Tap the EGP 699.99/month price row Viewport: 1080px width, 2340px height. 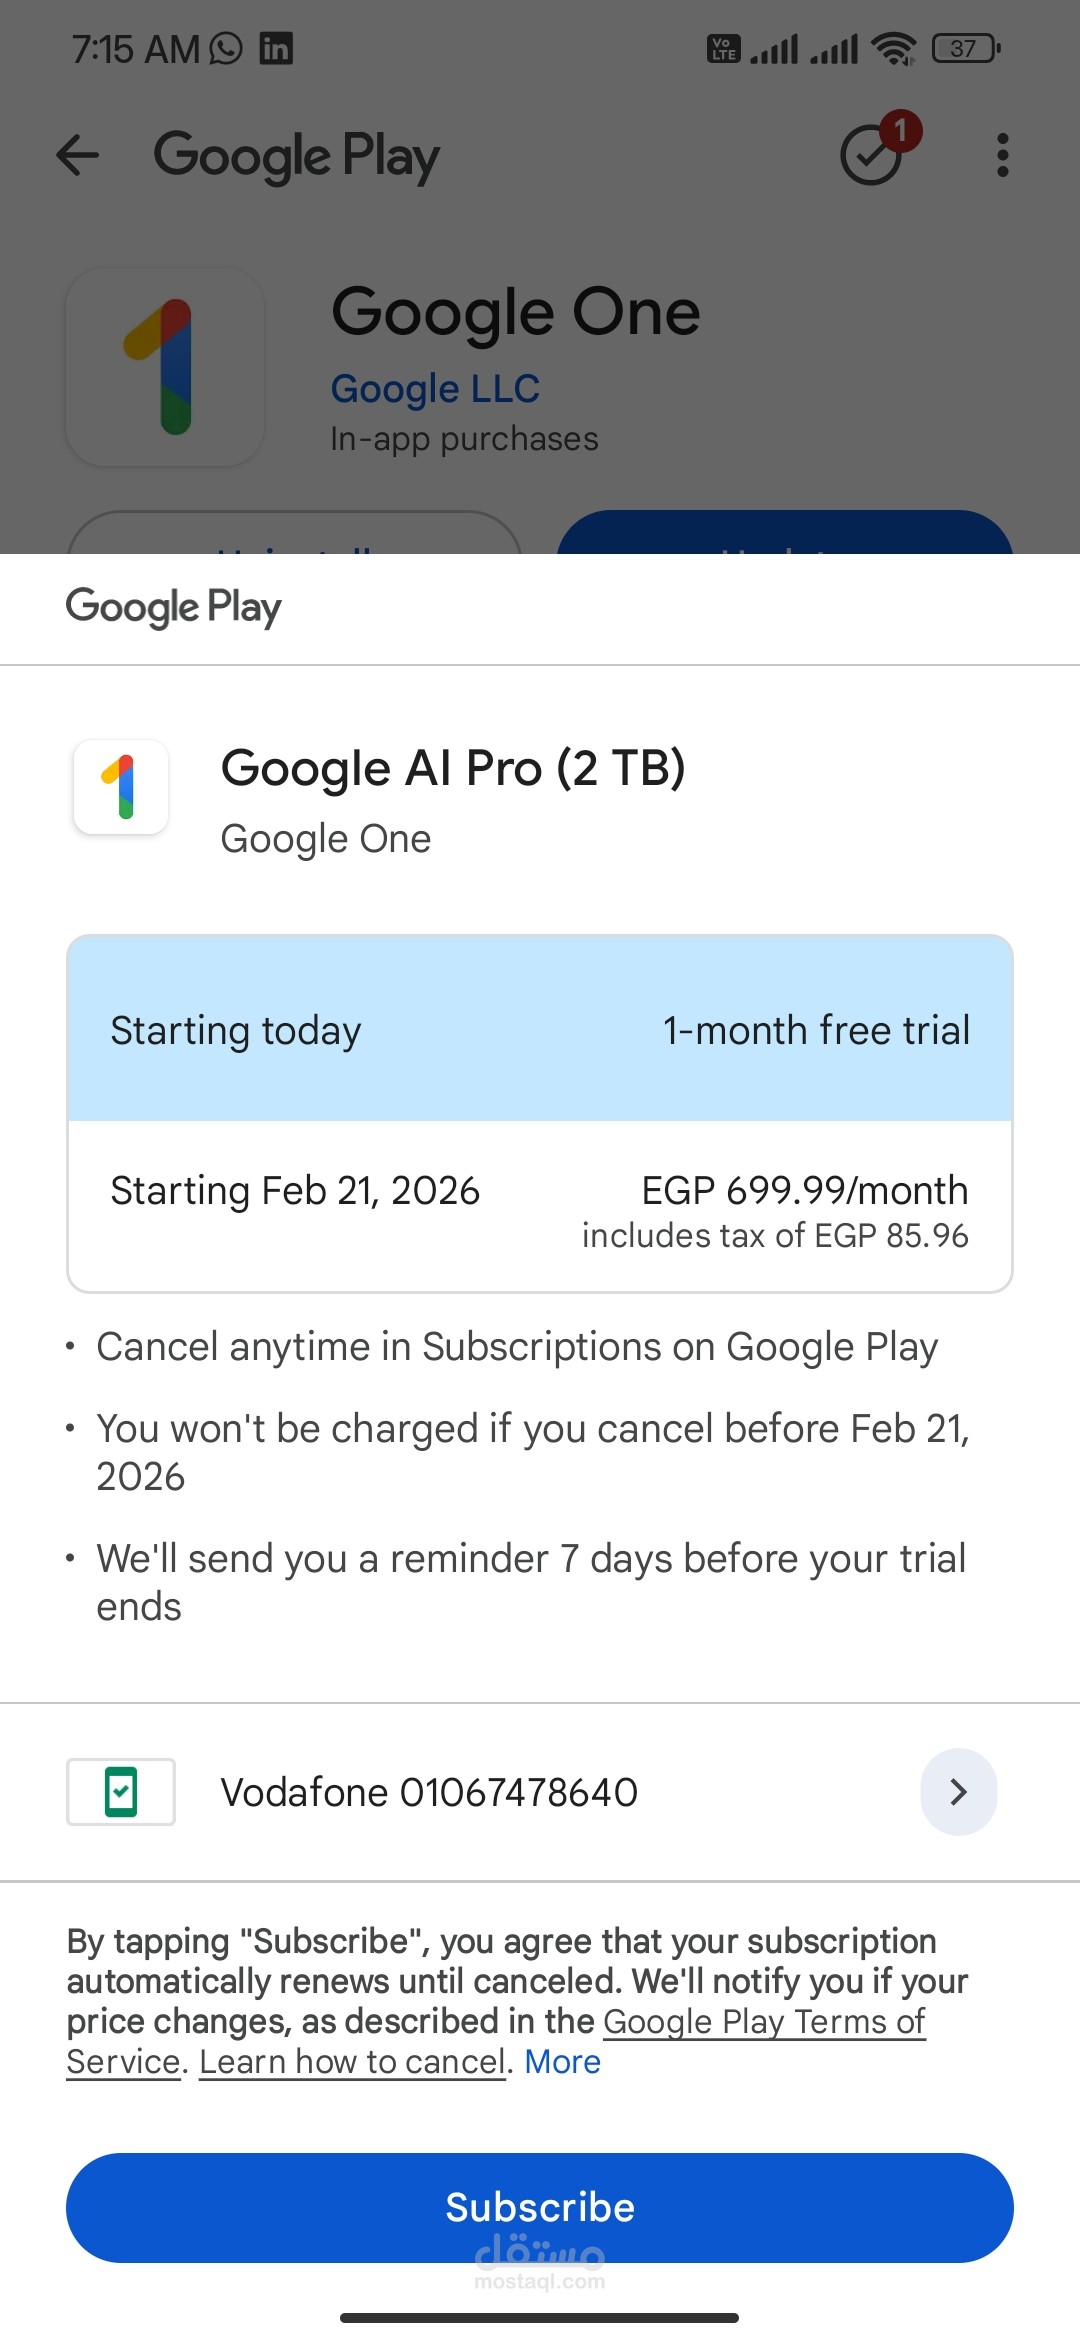pos(540,1207)
